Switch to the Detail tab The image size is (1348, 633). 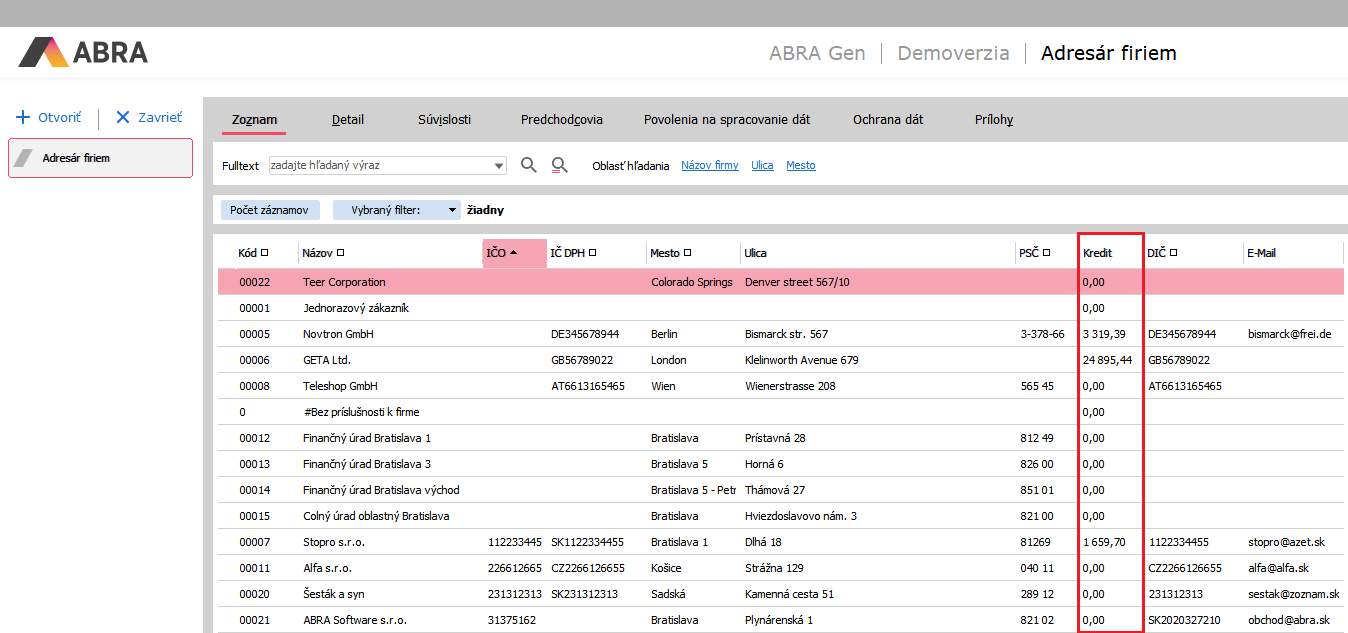(x=348, y=119)
